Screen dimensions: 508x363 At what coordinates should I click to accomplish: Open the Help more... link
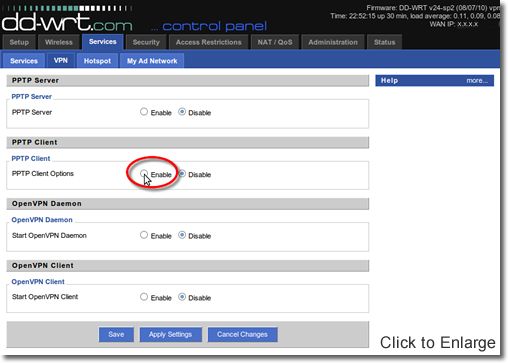click(477, 81)
